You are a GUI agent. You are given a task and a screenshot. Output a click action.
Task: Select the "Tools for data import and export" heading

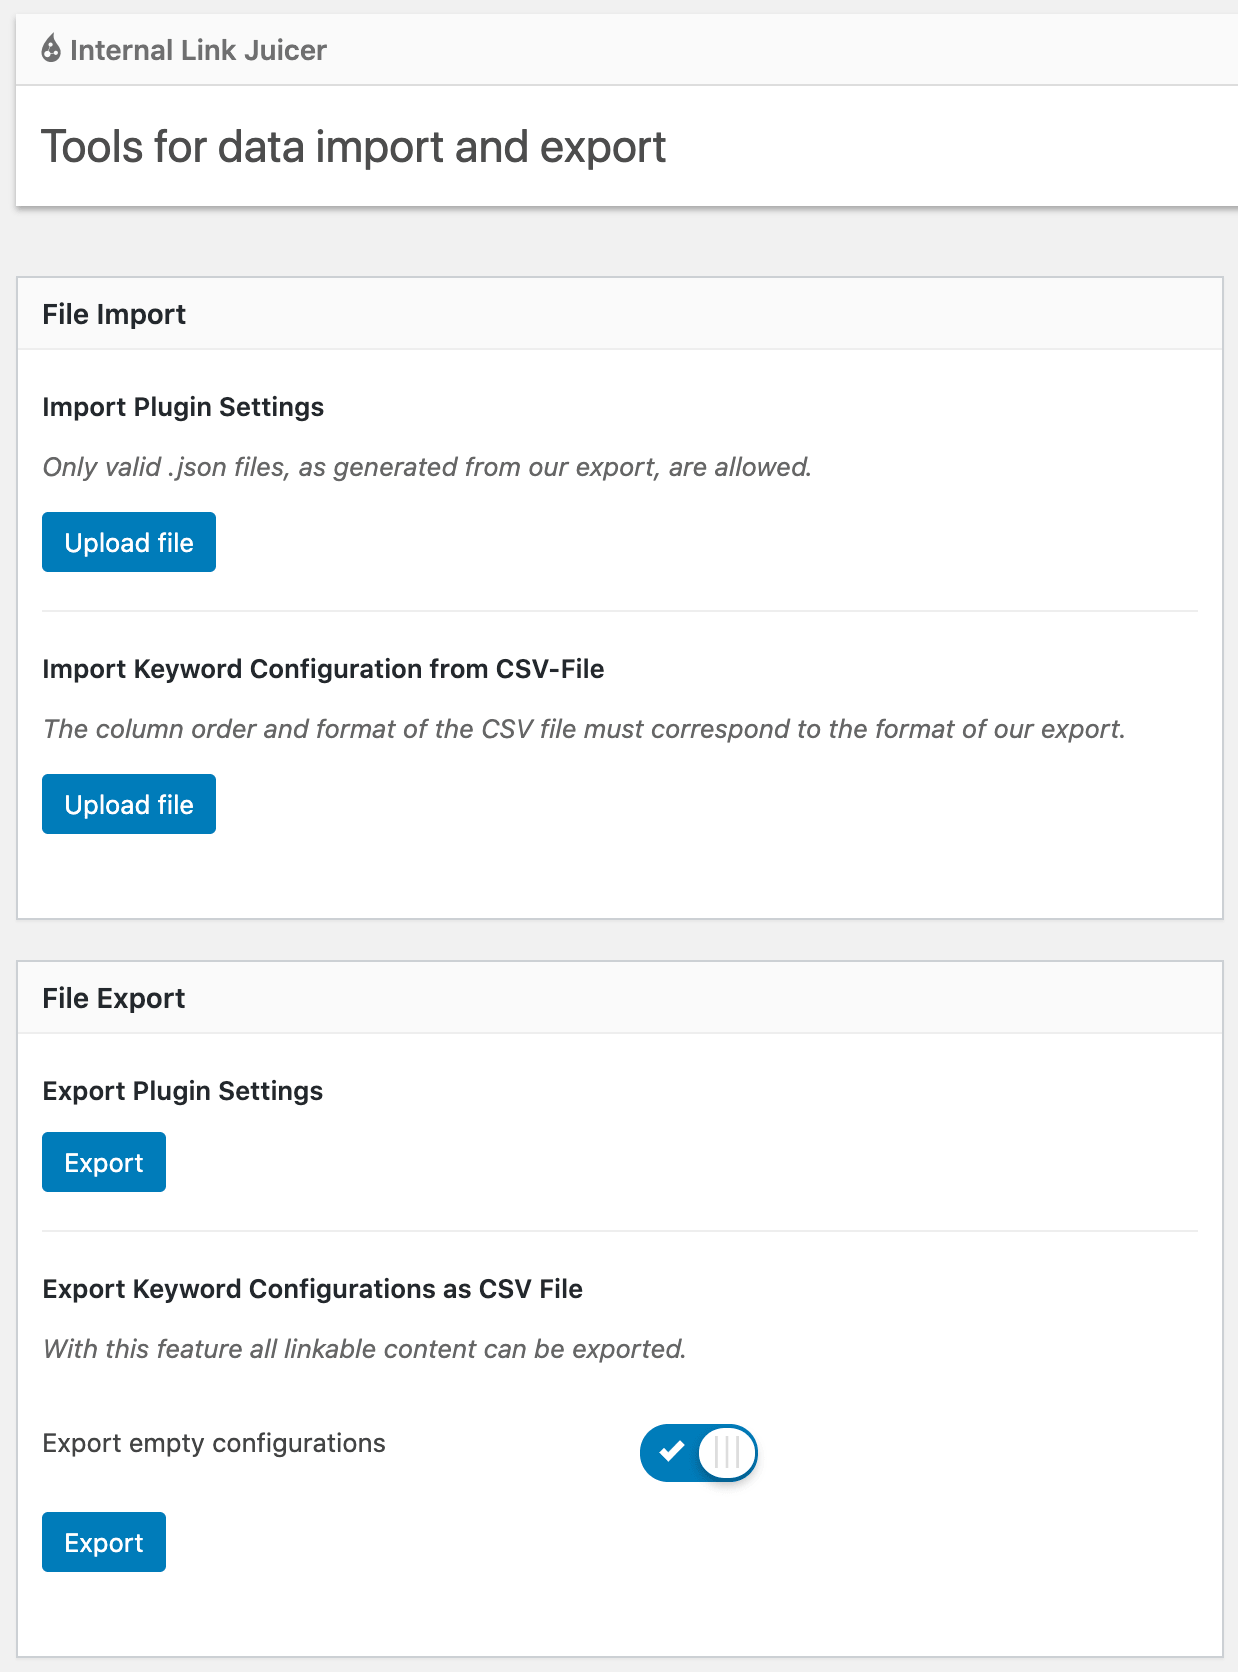click(x=353, y=147)
